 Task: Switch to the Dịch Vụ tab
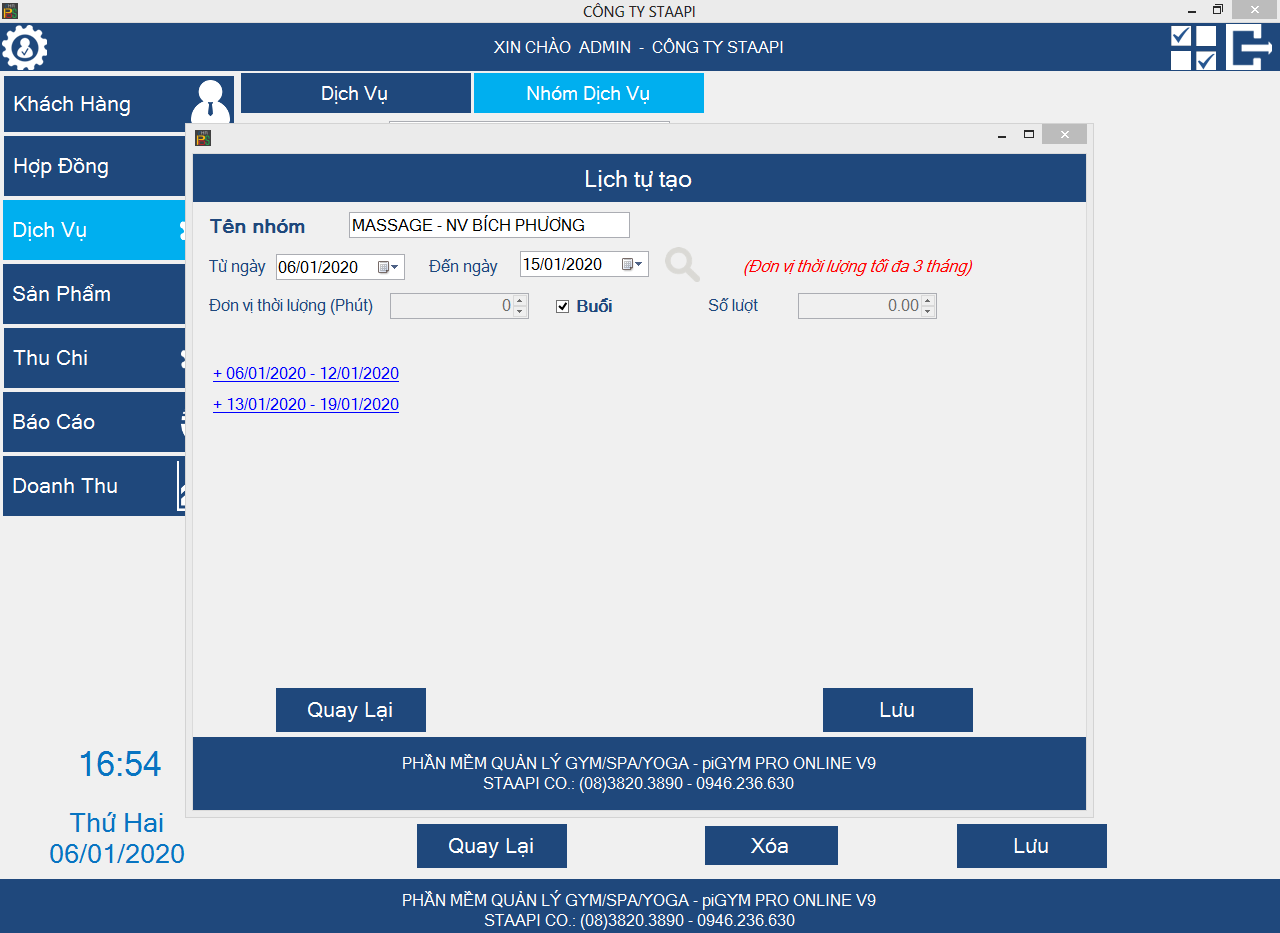coord(355,94)
